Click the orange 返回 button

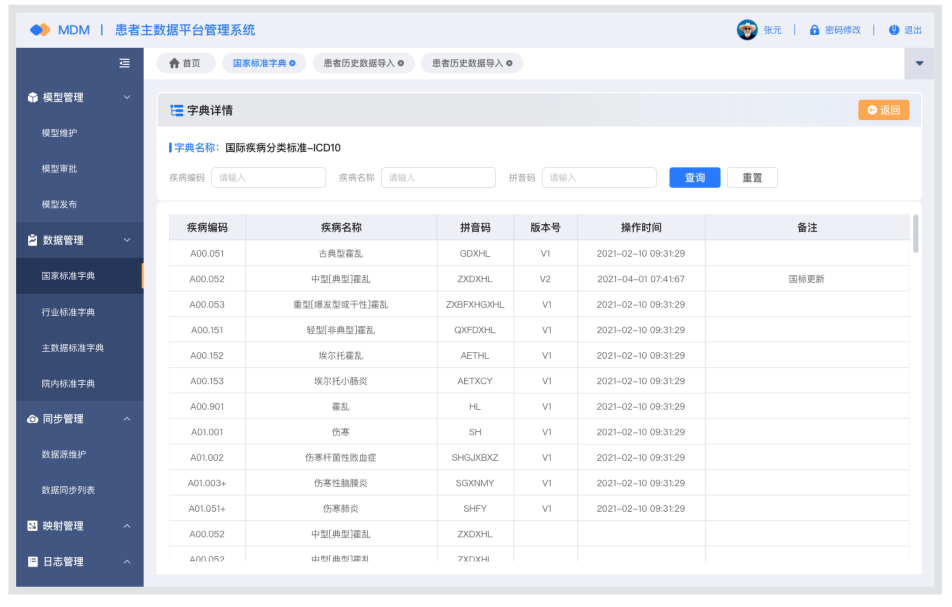coord(883,110)
